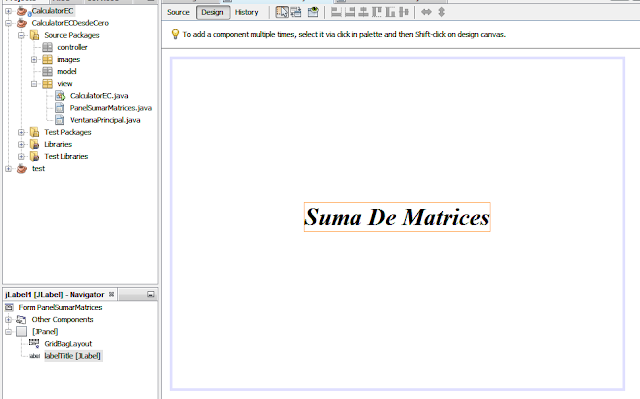Select the jLabel1 Navigator tab title
This screenshot has width=640, height=399.
tap(54, 294)
